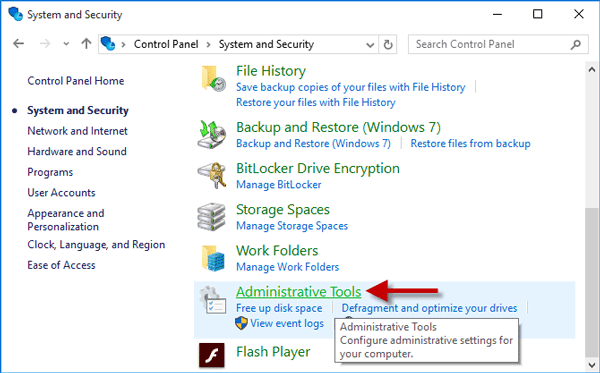Open BitLocker Drive Encryption heading
The width and height of the screenshot is (600, 373).
318,169
